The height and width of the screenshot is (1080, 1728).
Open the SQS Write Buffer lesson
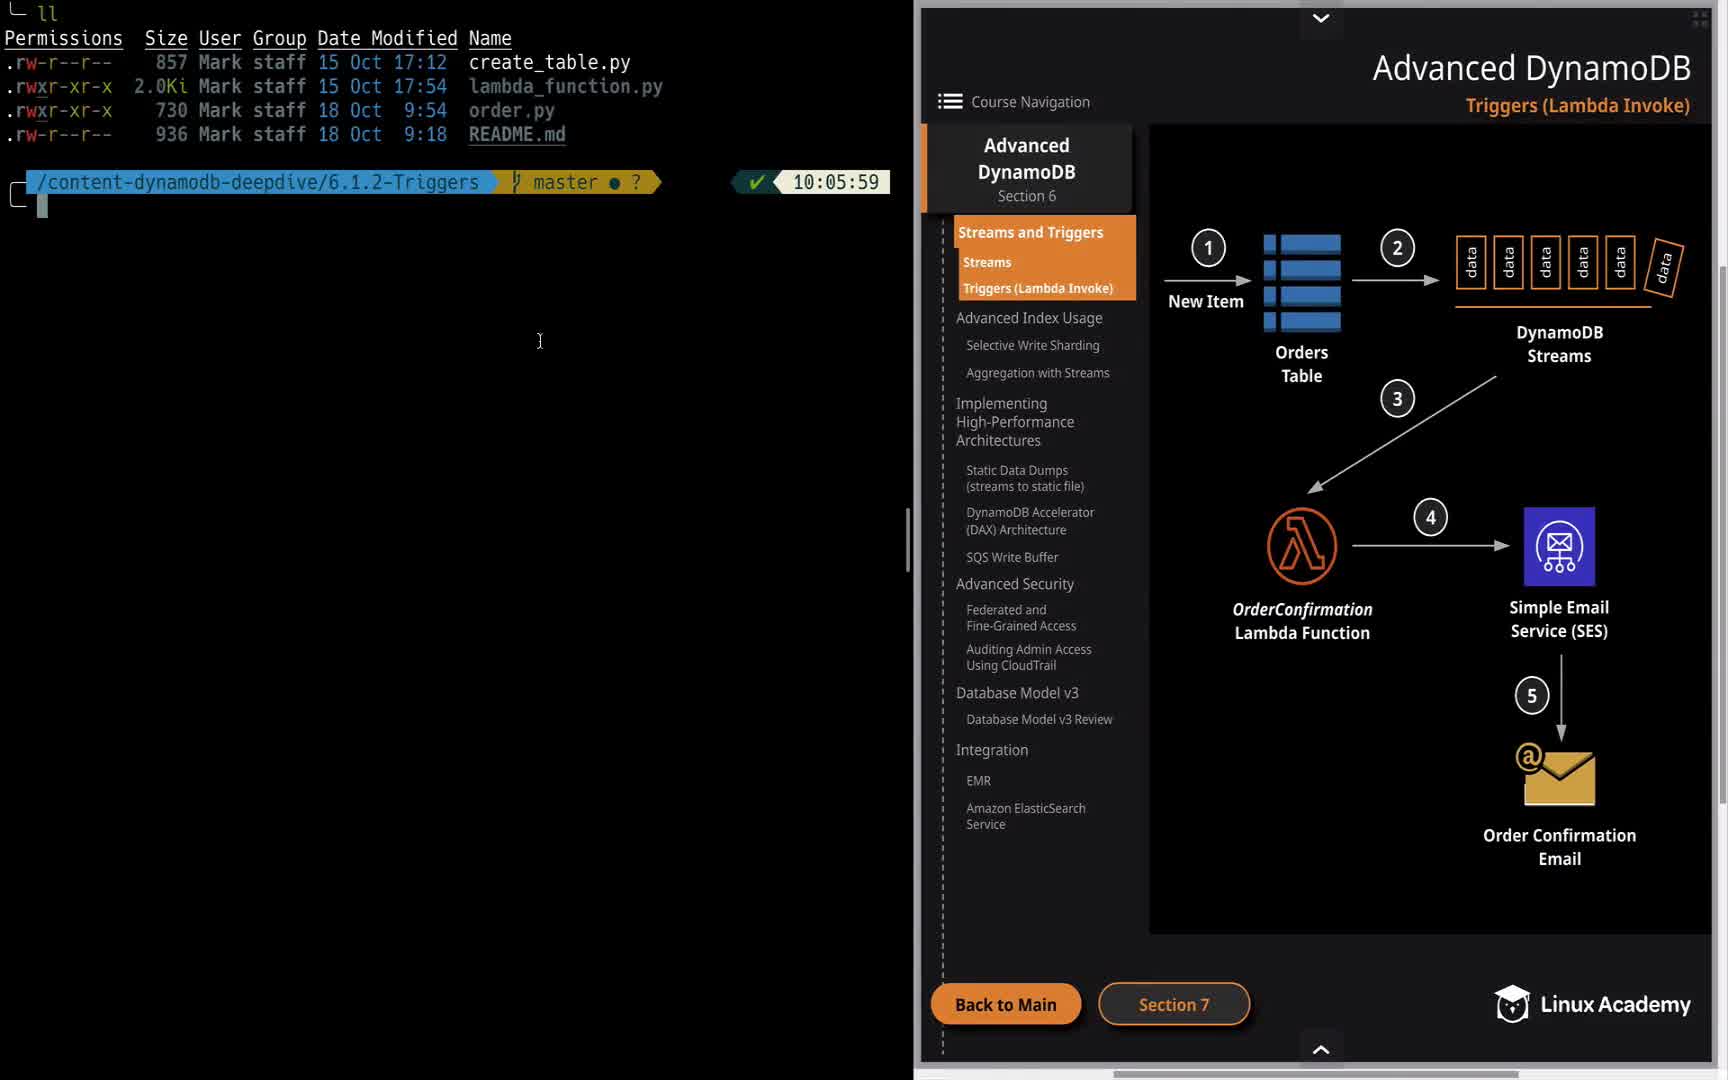click(1012, 557)
